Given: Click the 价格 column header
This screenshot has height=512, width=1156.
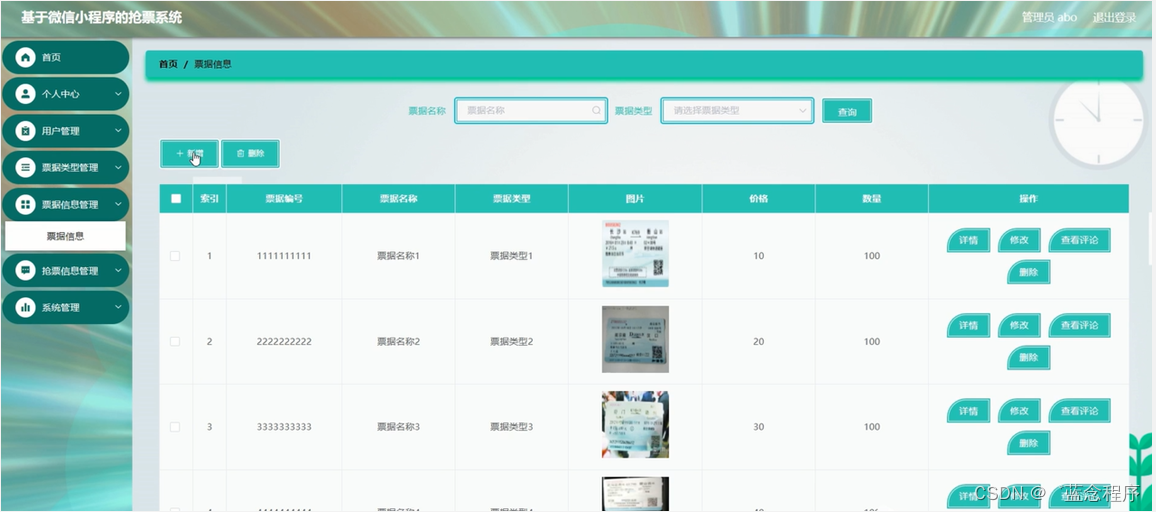Looking at the screenshot, I should (x=759, y=198).
